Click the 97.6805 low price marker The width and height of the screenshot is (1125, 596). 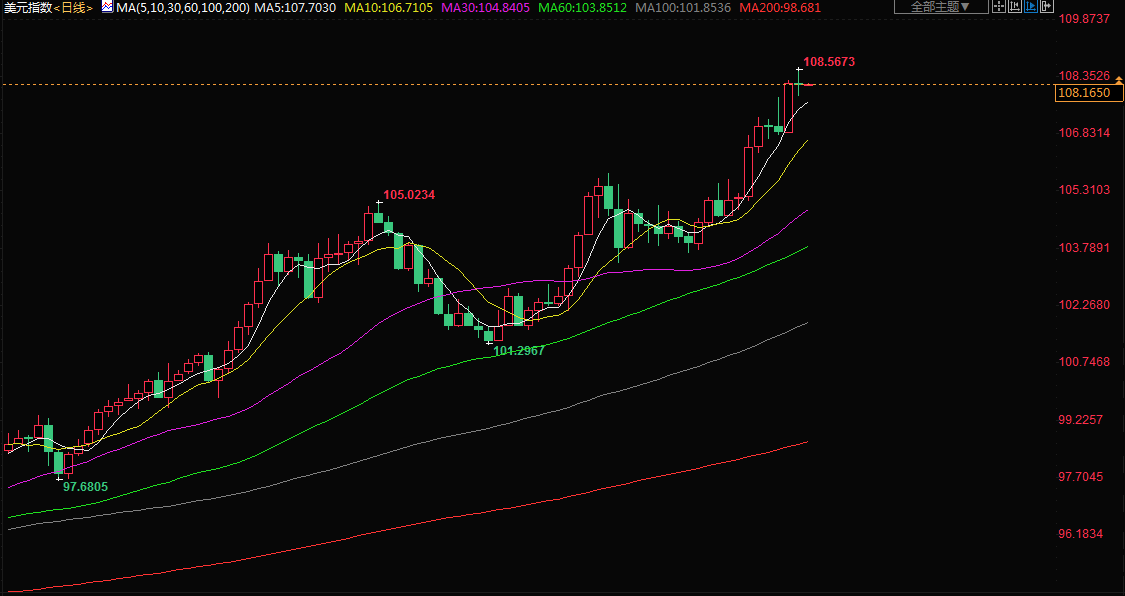point(85,486)
